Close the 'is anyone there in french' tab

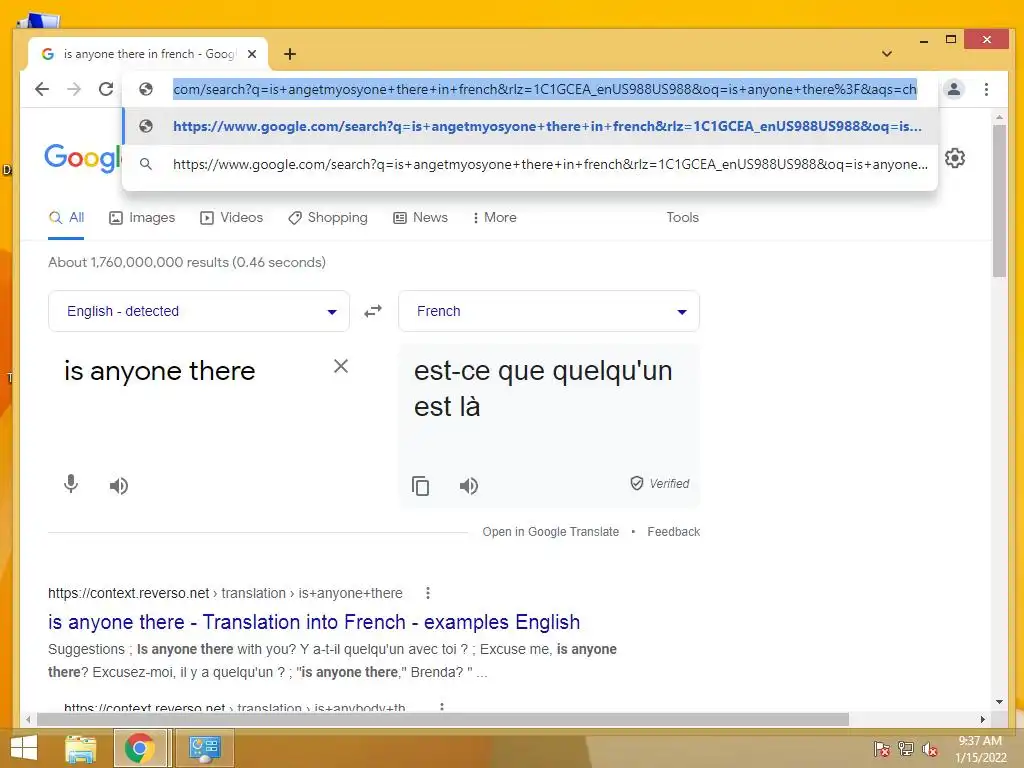pyautogui.click(x=252, y=54)
